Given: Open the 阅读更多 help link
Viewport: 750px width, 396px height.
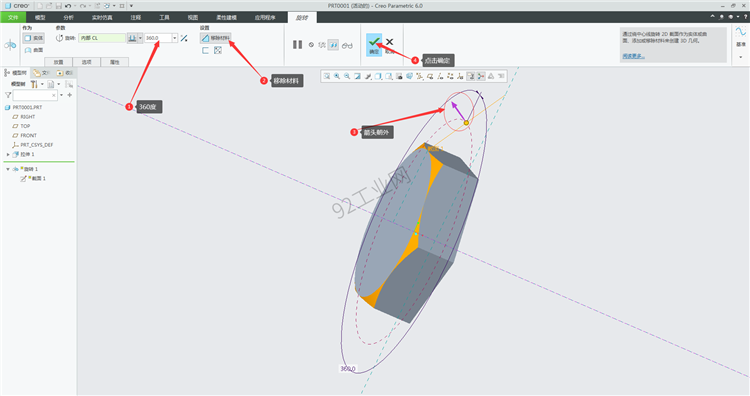Looking at the screenshot, I should click(x=633, y=56).
